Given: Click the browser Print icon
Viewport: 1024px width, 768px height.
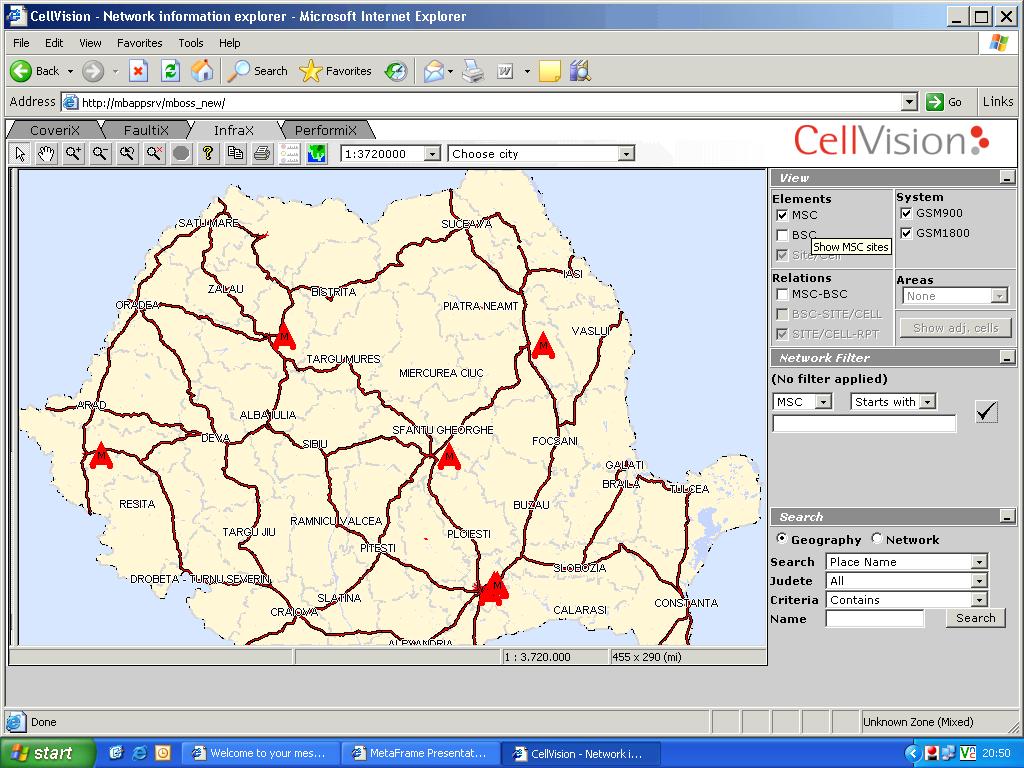Looking at the screenshot, I should tap(473, 71).
